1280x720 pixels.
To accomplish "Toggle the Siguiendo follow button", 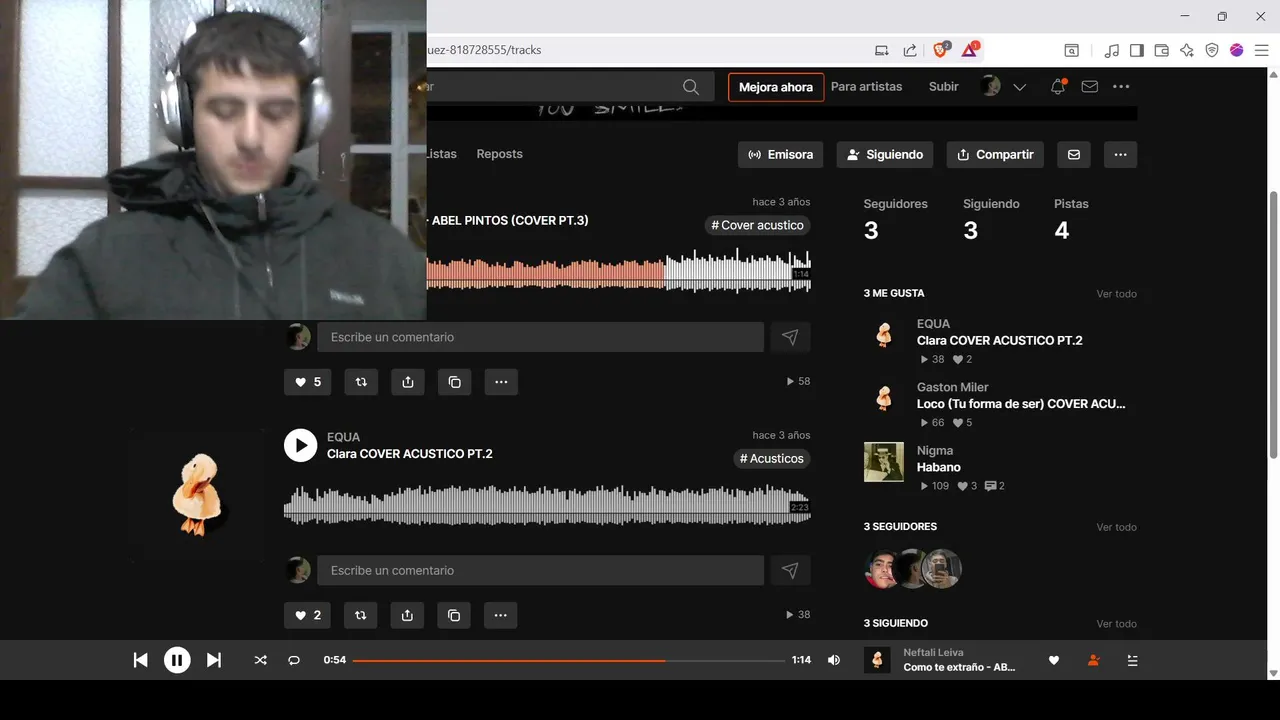I will coord(885,155).
